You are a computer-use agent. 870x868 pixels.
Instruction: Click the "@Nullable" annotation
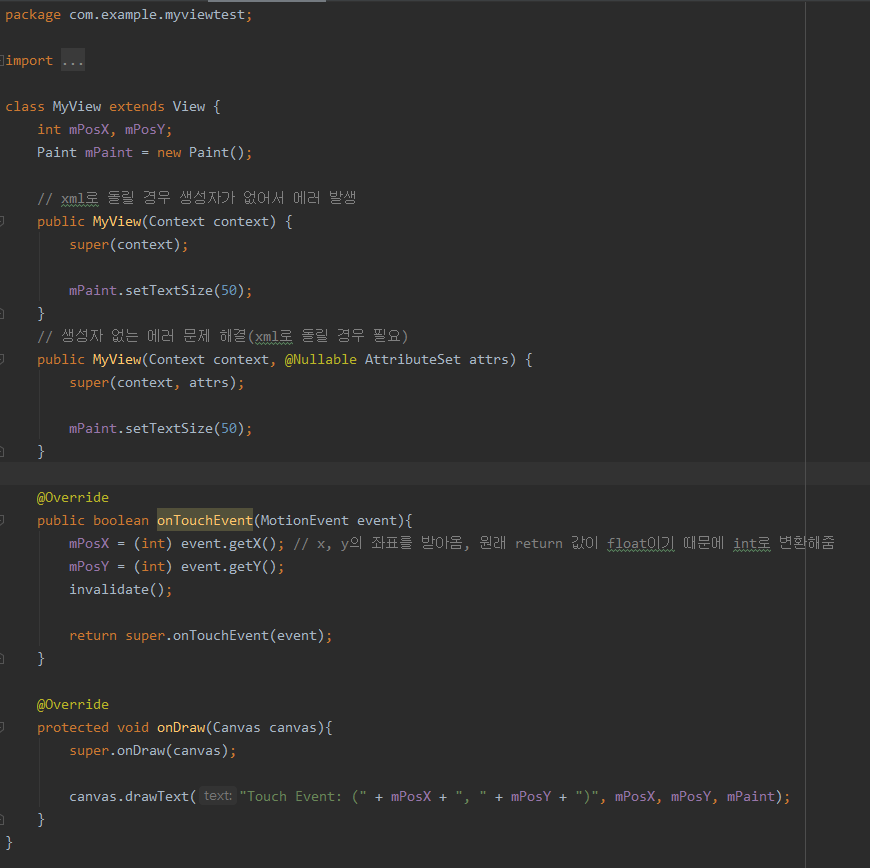point(321,360)
